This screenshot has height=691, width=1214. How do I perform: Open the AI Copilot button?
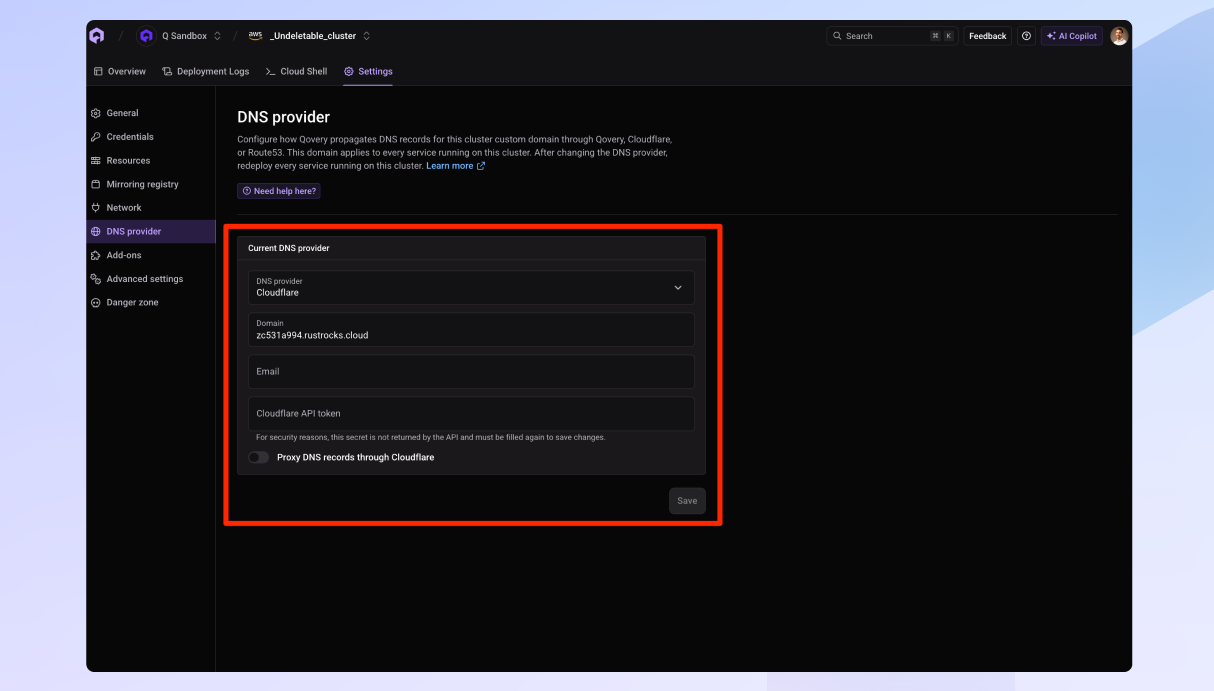pos(1072,36)
